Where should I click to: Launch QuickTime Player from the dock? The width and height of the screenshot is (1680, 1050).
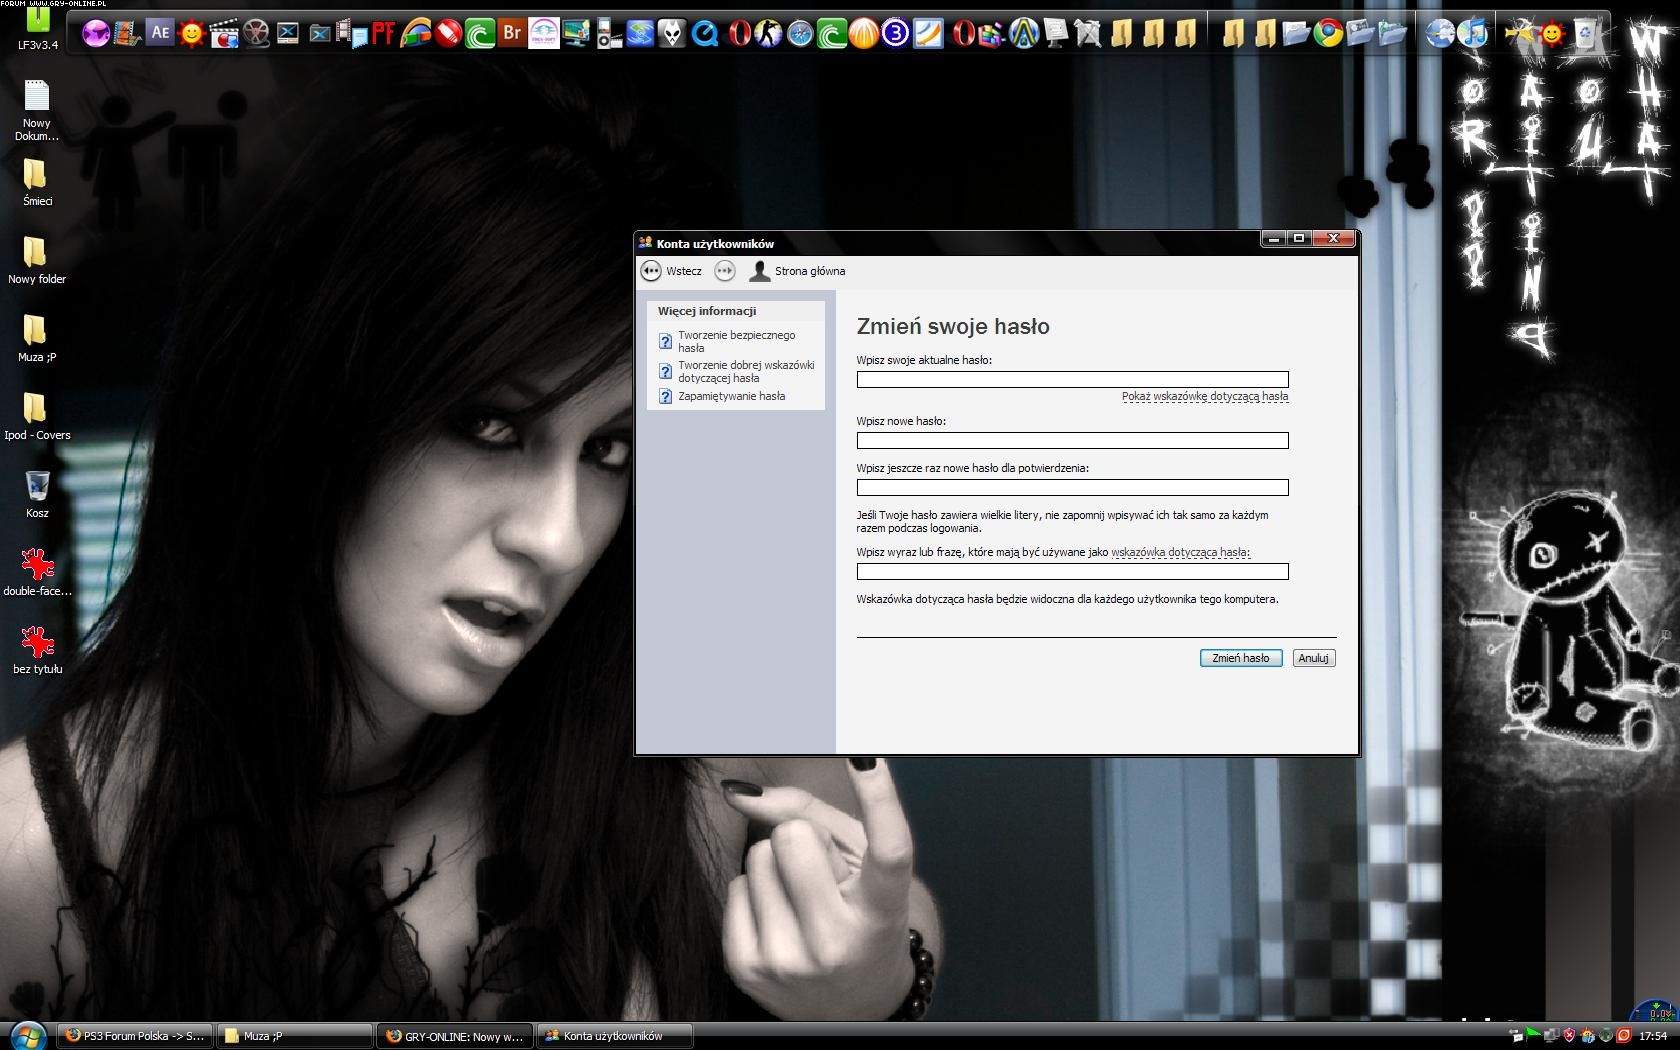pos(705,35)
